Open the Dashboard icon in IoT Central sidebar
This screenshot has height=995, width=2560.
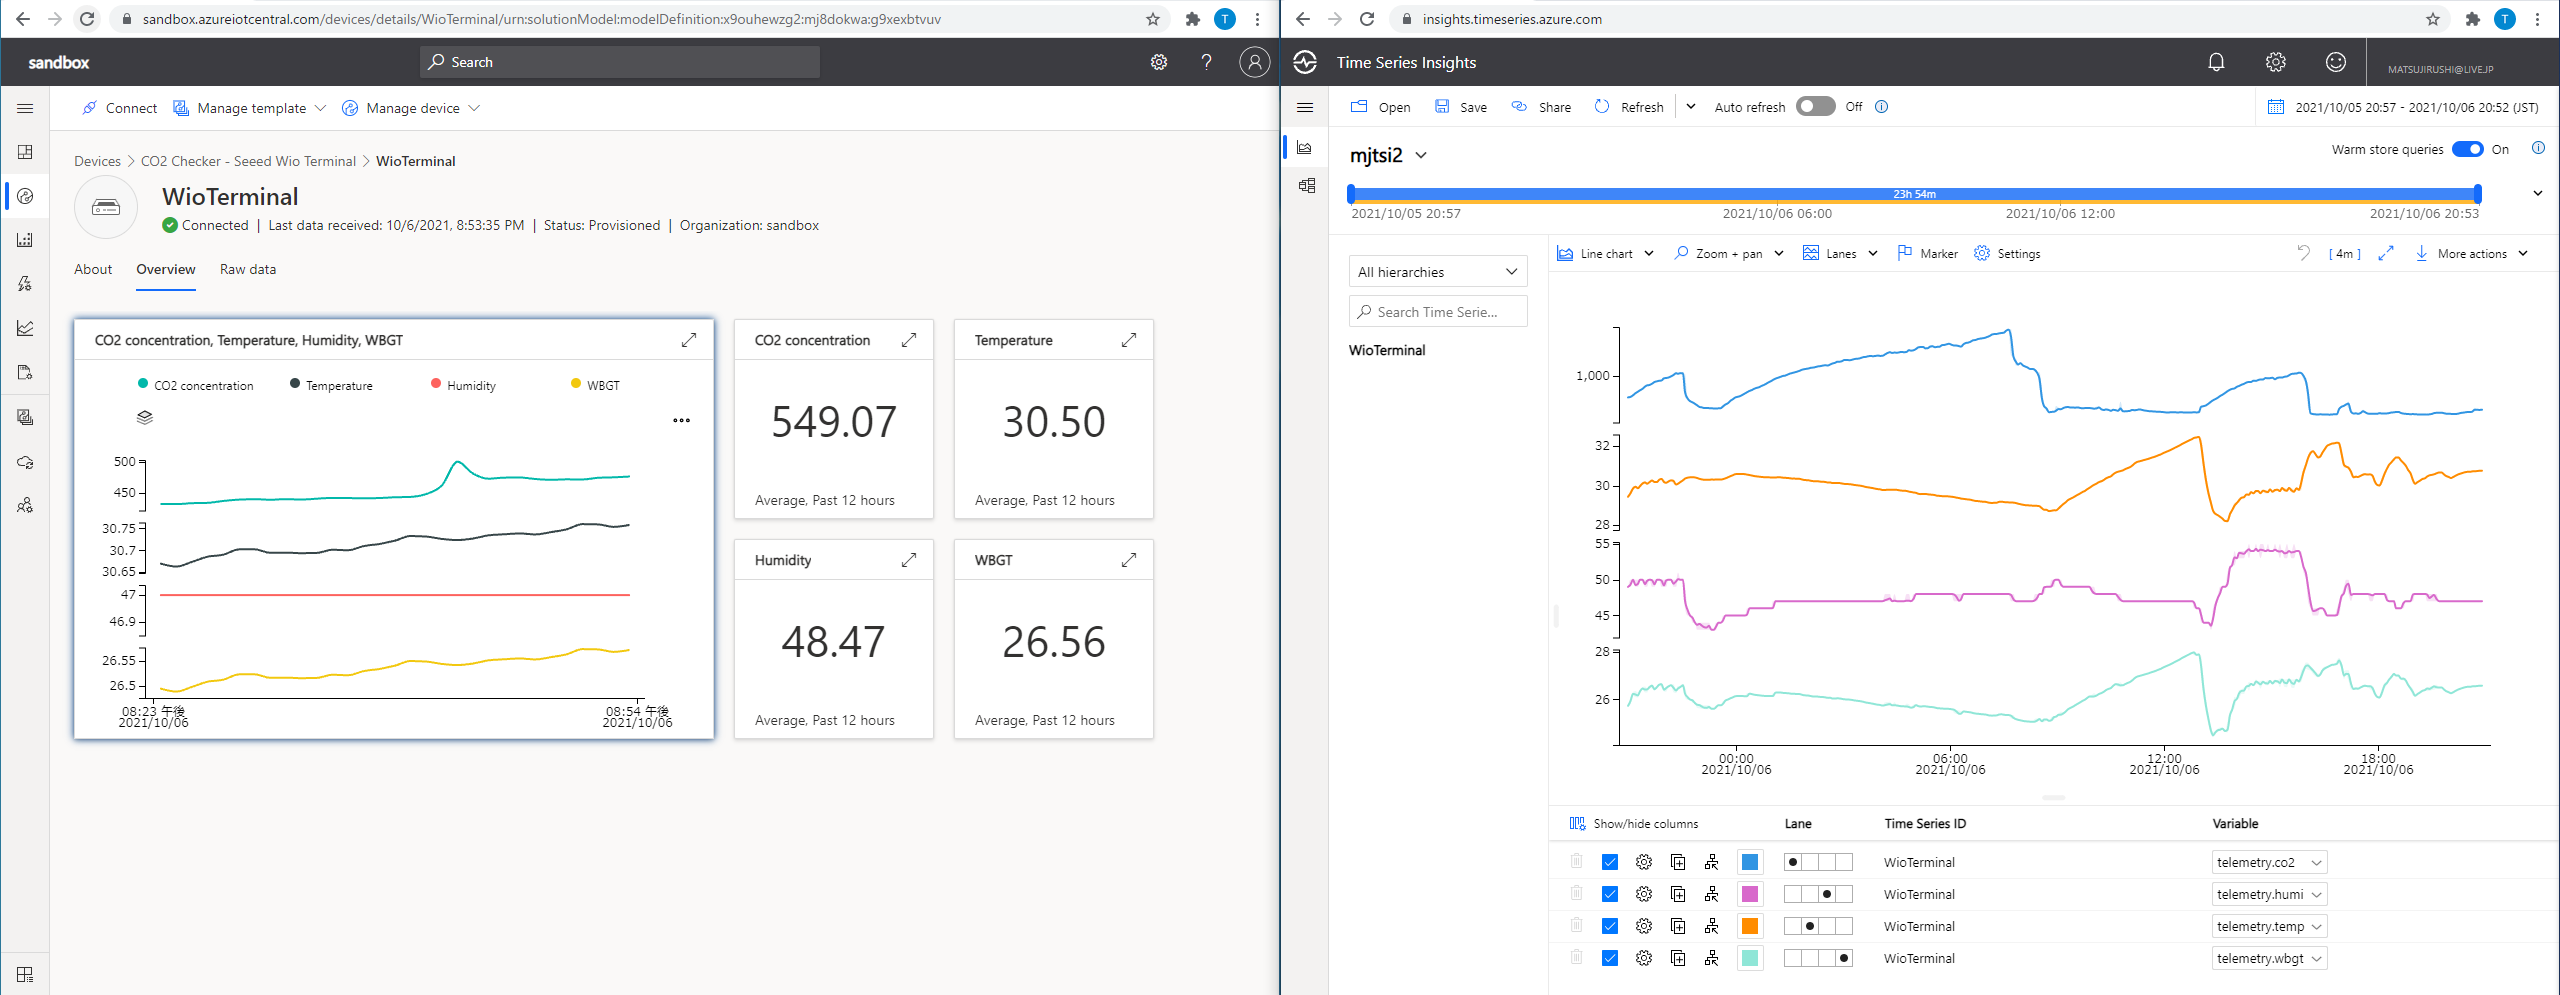click(x=25, y=152)
